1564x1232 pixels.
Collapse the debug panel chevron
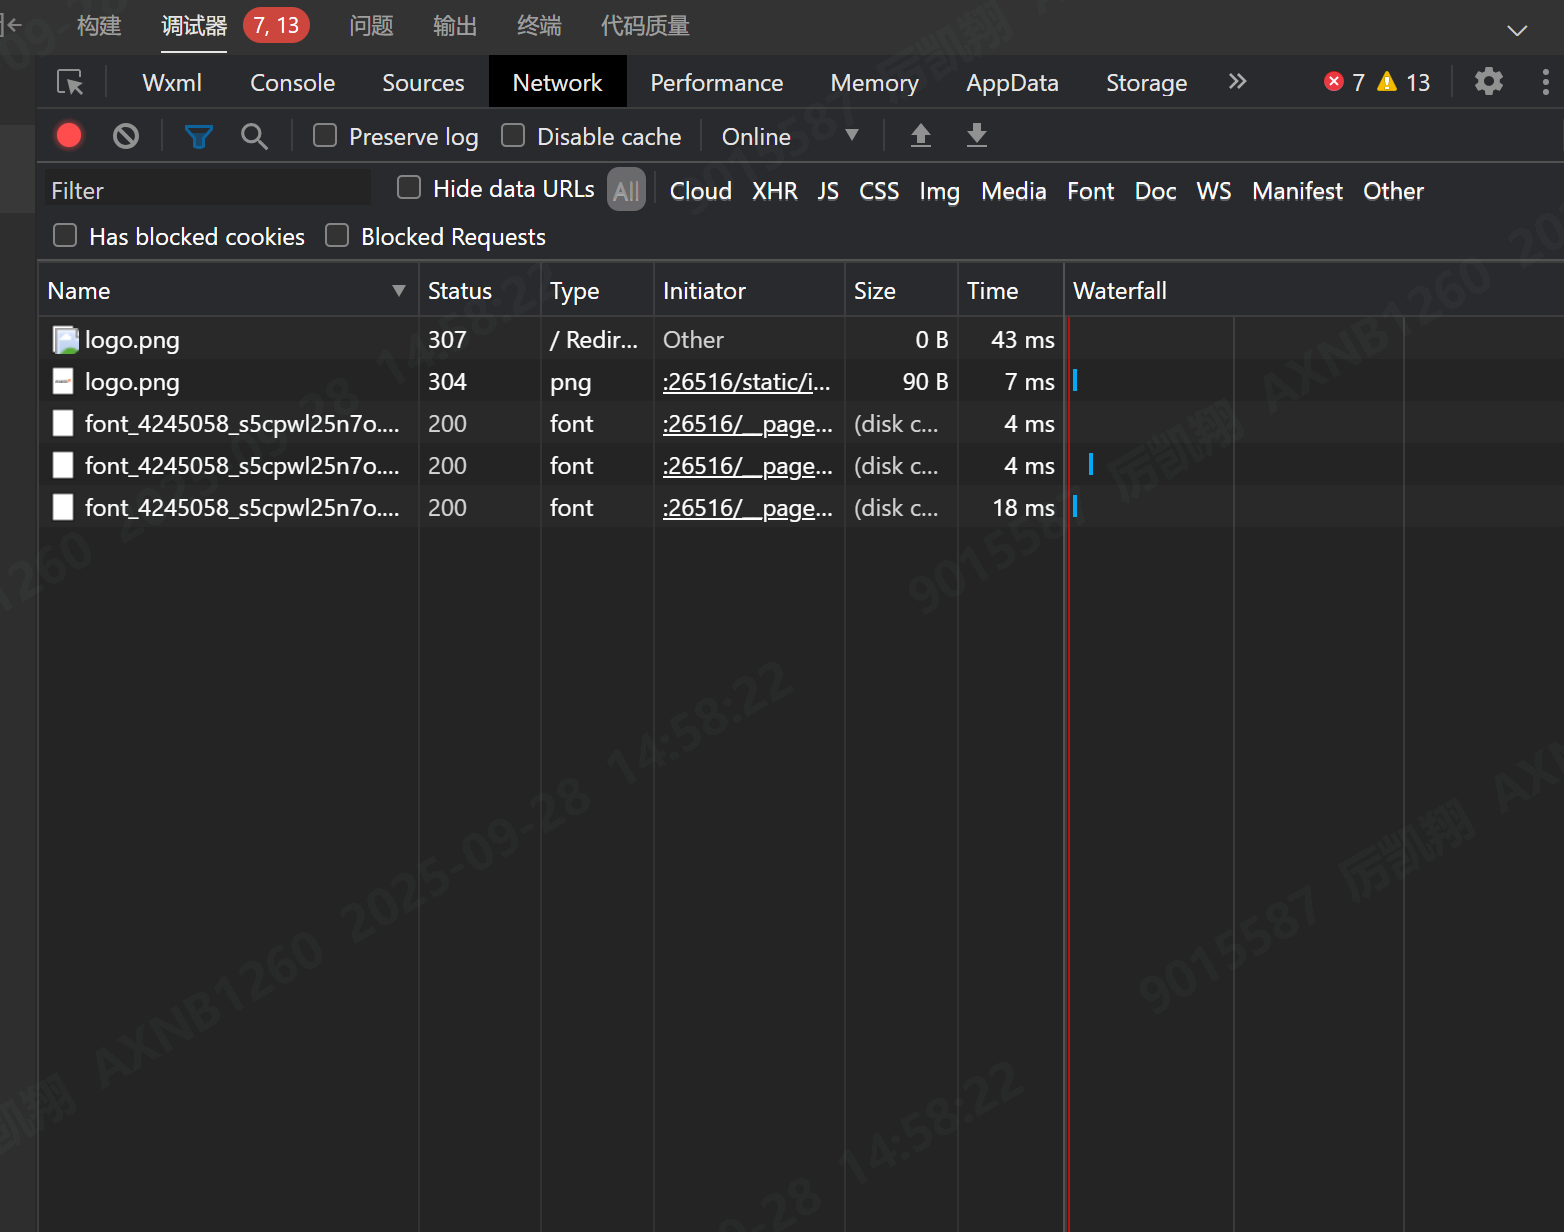[x=1517, y=30]
